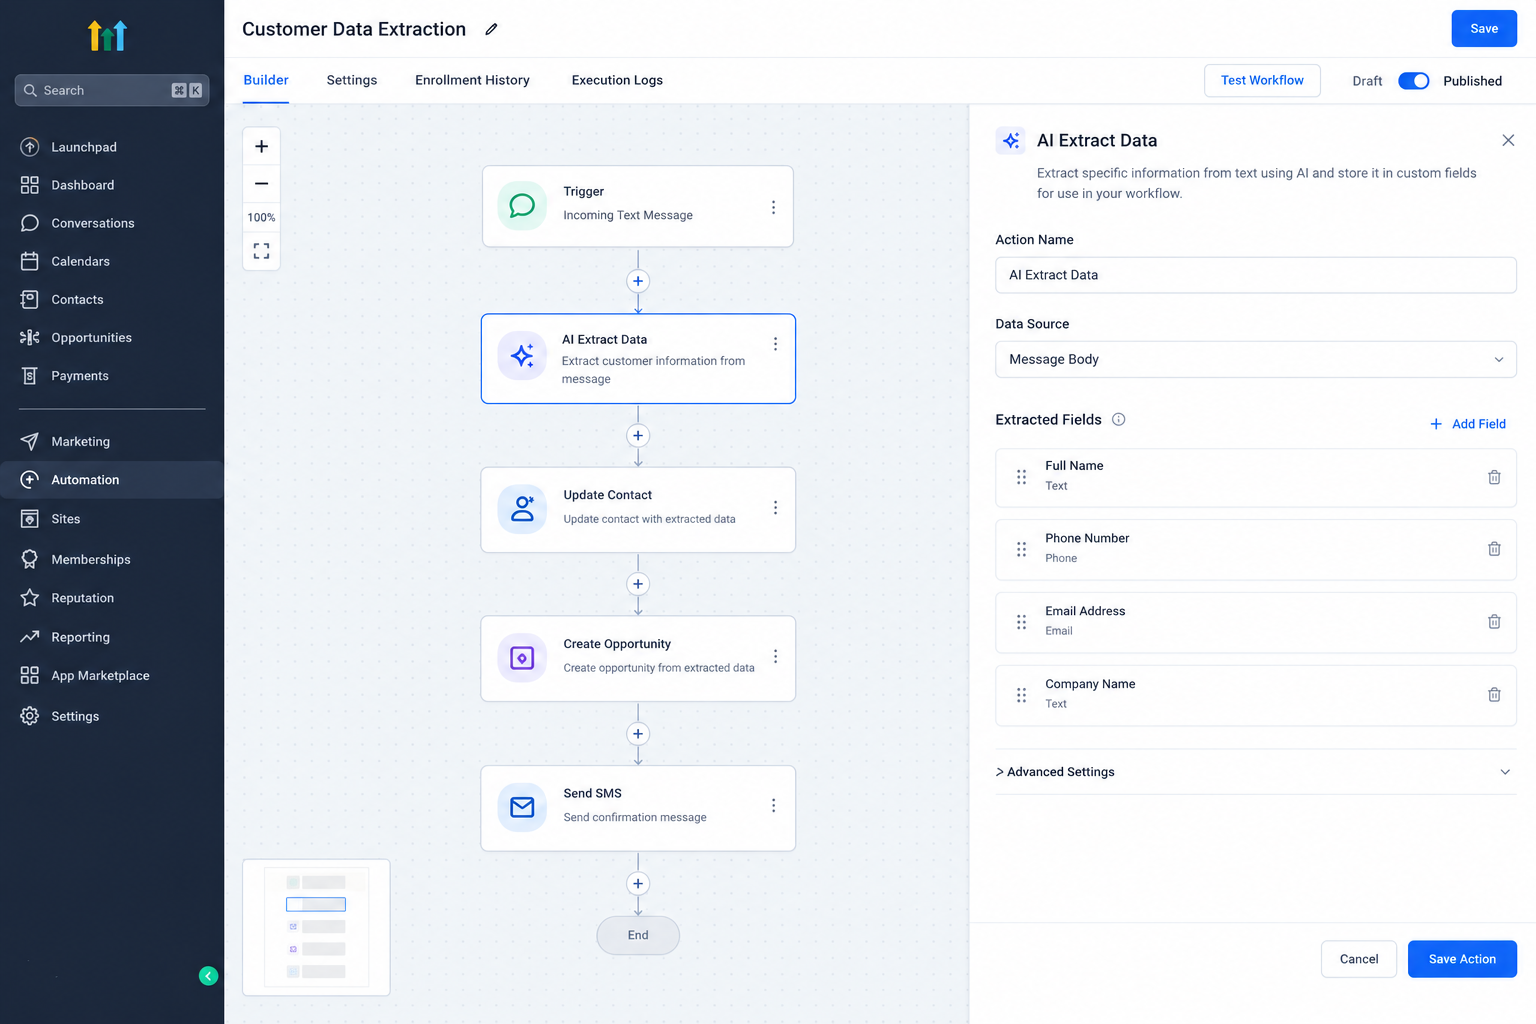Screen dimensions: 1536x1024
Task: Zoom in on the workflow canvas
Action: (261, 146)
